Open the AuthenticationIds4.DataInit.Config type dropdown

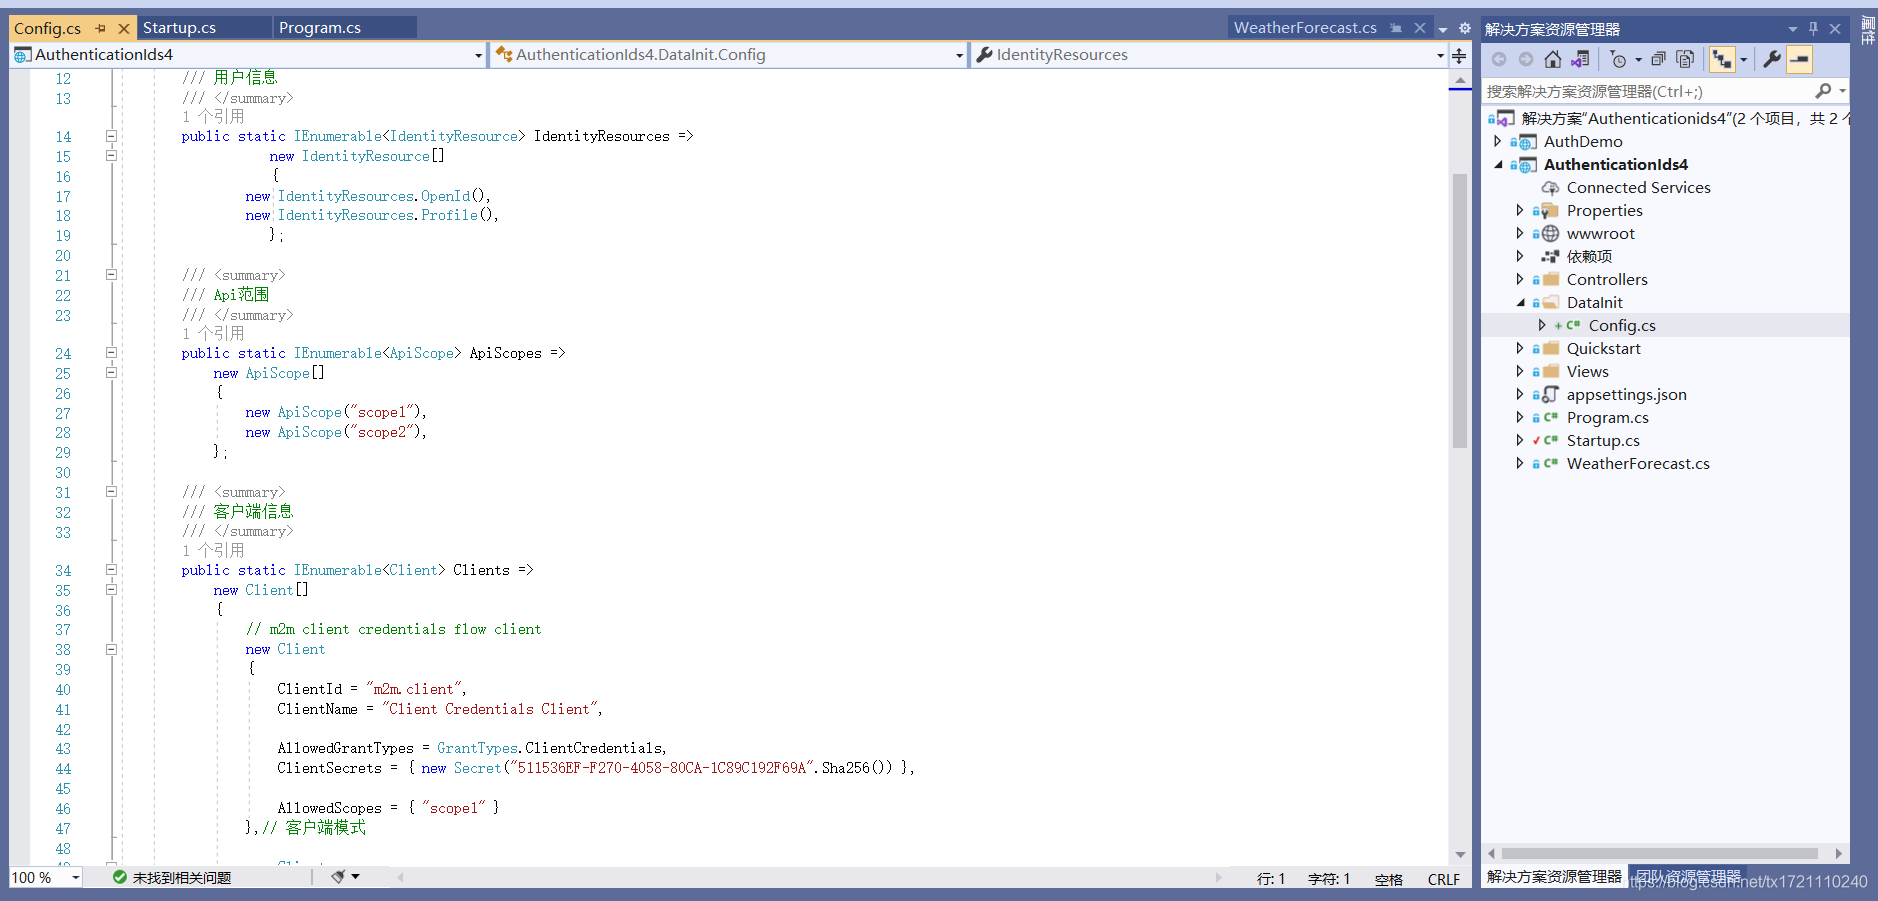coord(959,55)
